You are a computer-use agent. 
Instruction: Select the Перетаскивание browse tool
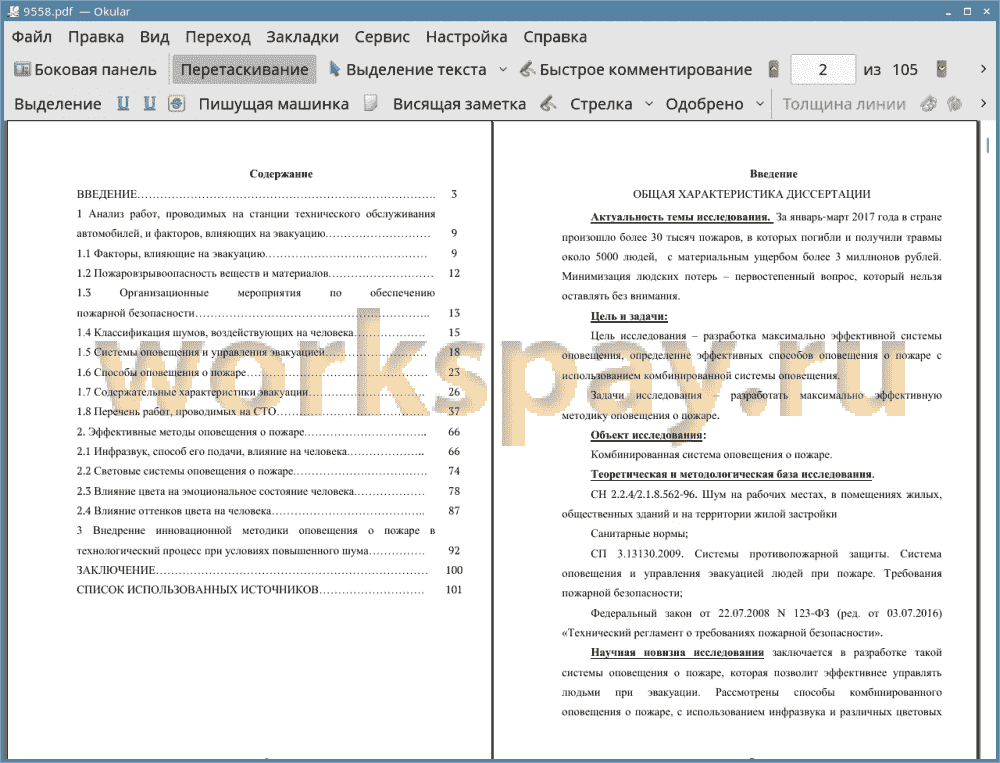(244, 70)
